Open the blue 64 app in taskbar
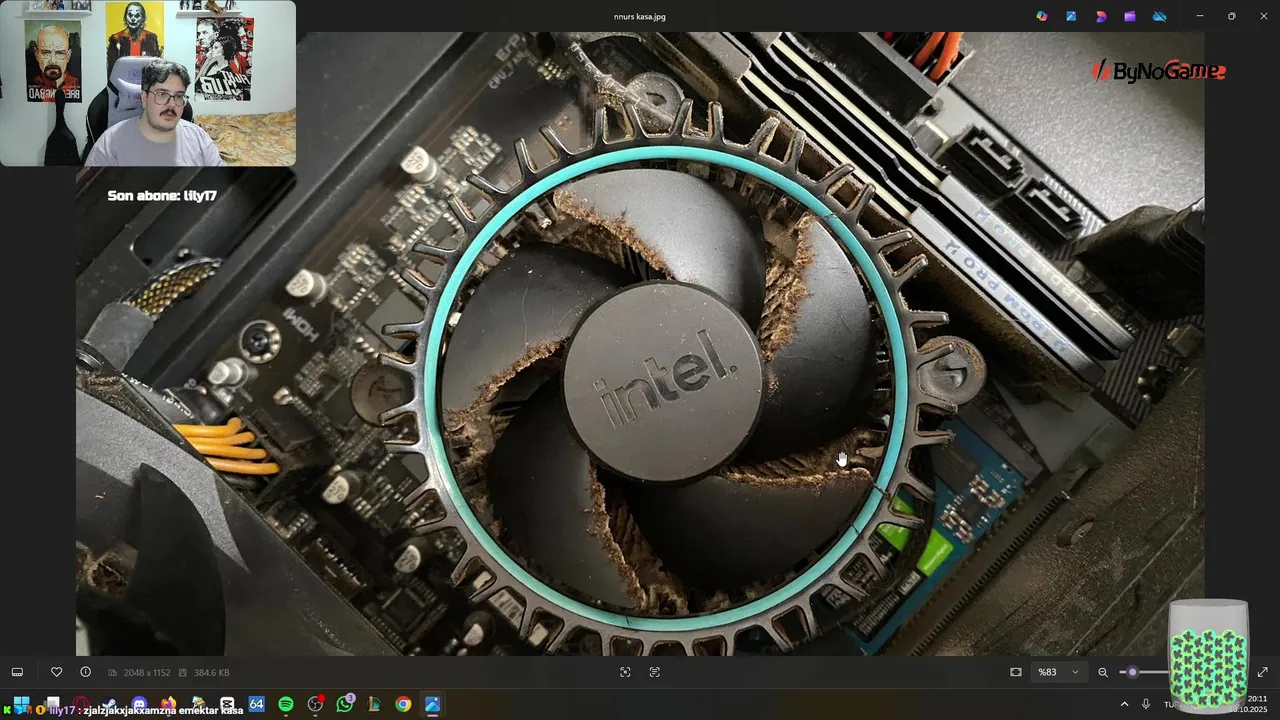 pyautogui.click(x=256, y=704)
